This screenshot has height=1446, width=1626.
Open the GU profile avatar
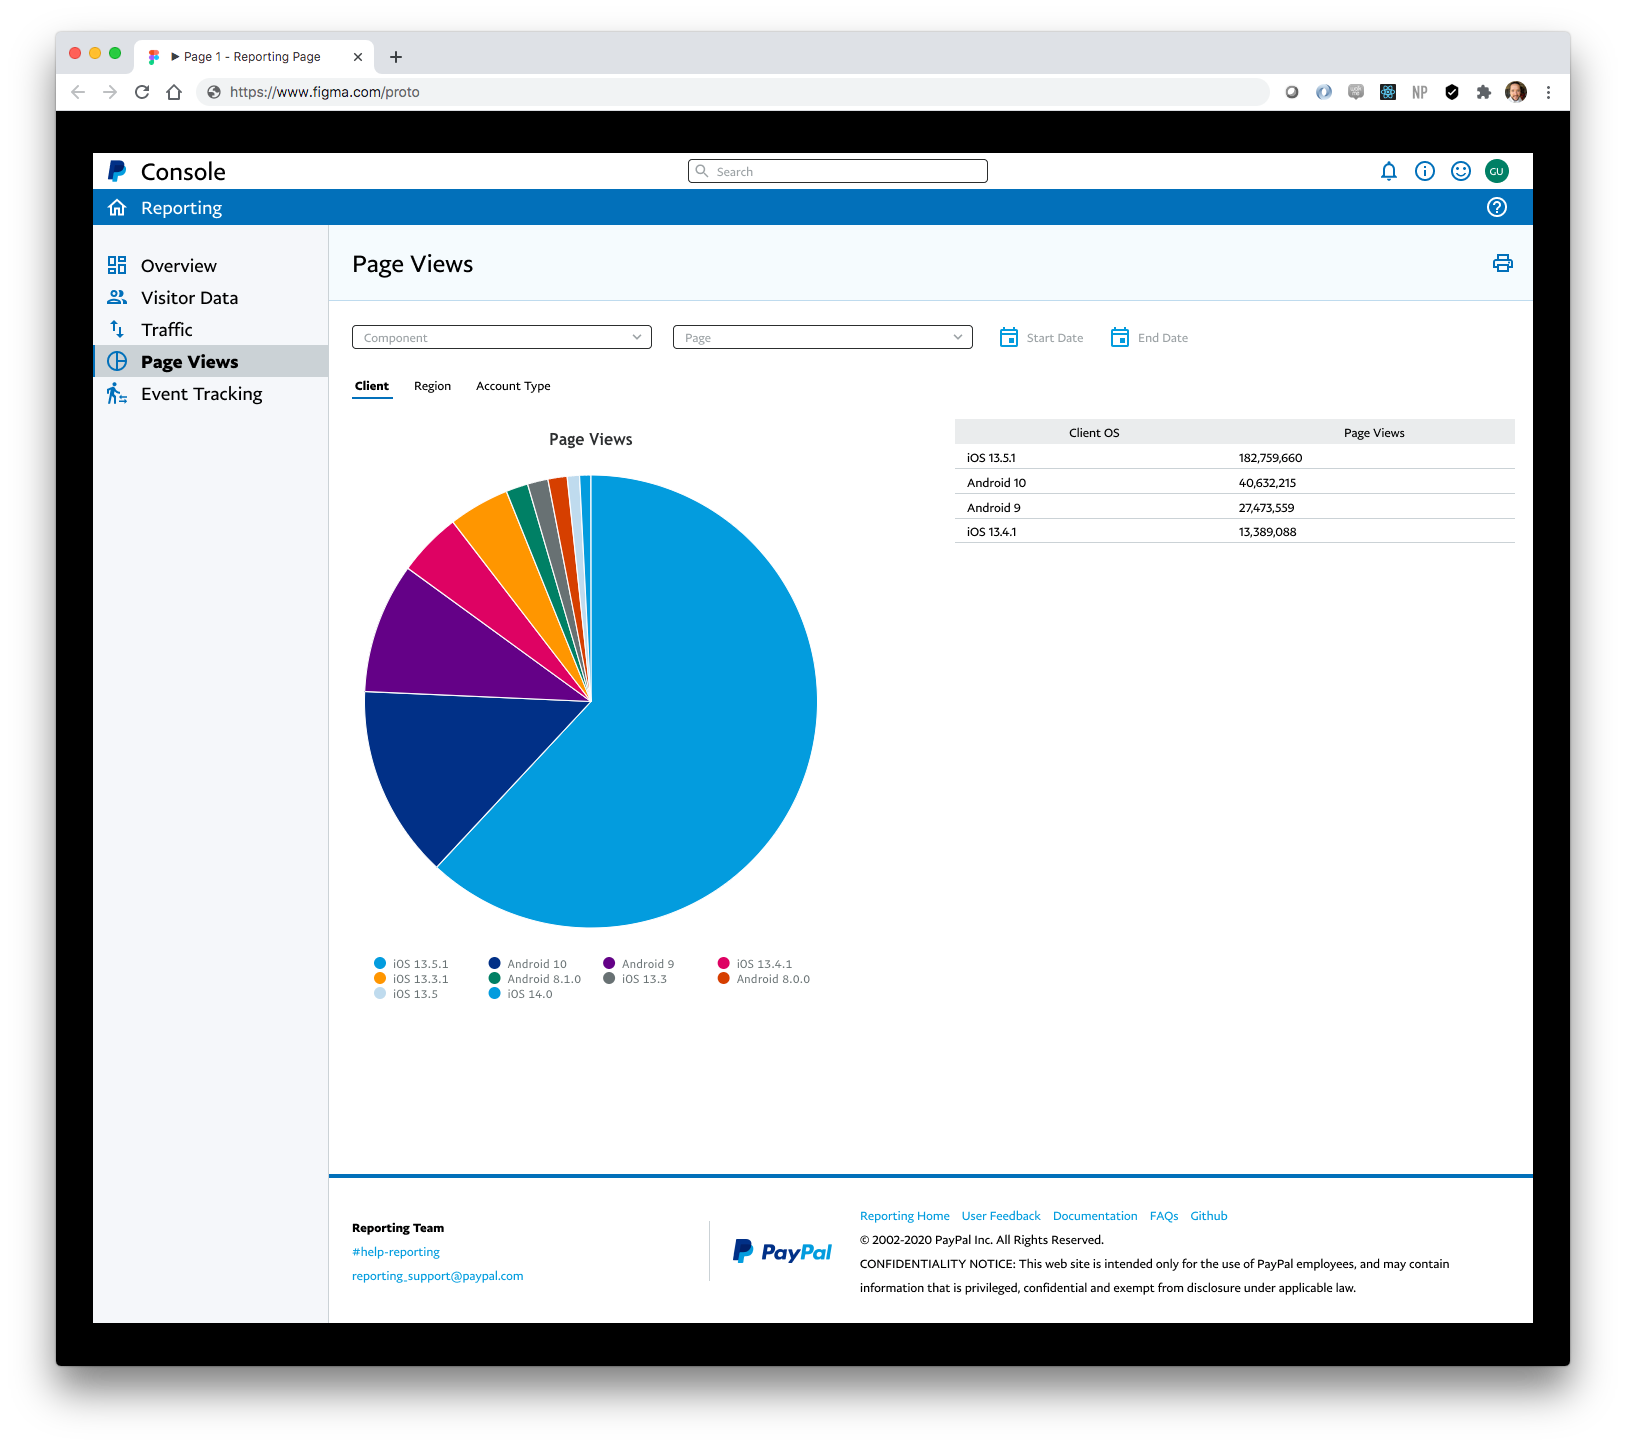click(1497, 171)
